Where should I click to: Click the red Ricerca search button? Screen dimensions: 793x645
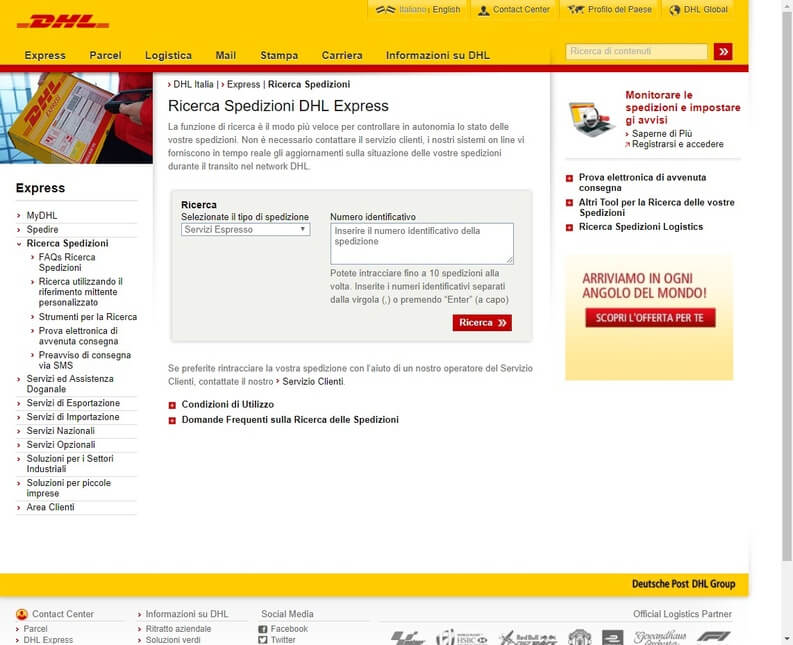482,323
